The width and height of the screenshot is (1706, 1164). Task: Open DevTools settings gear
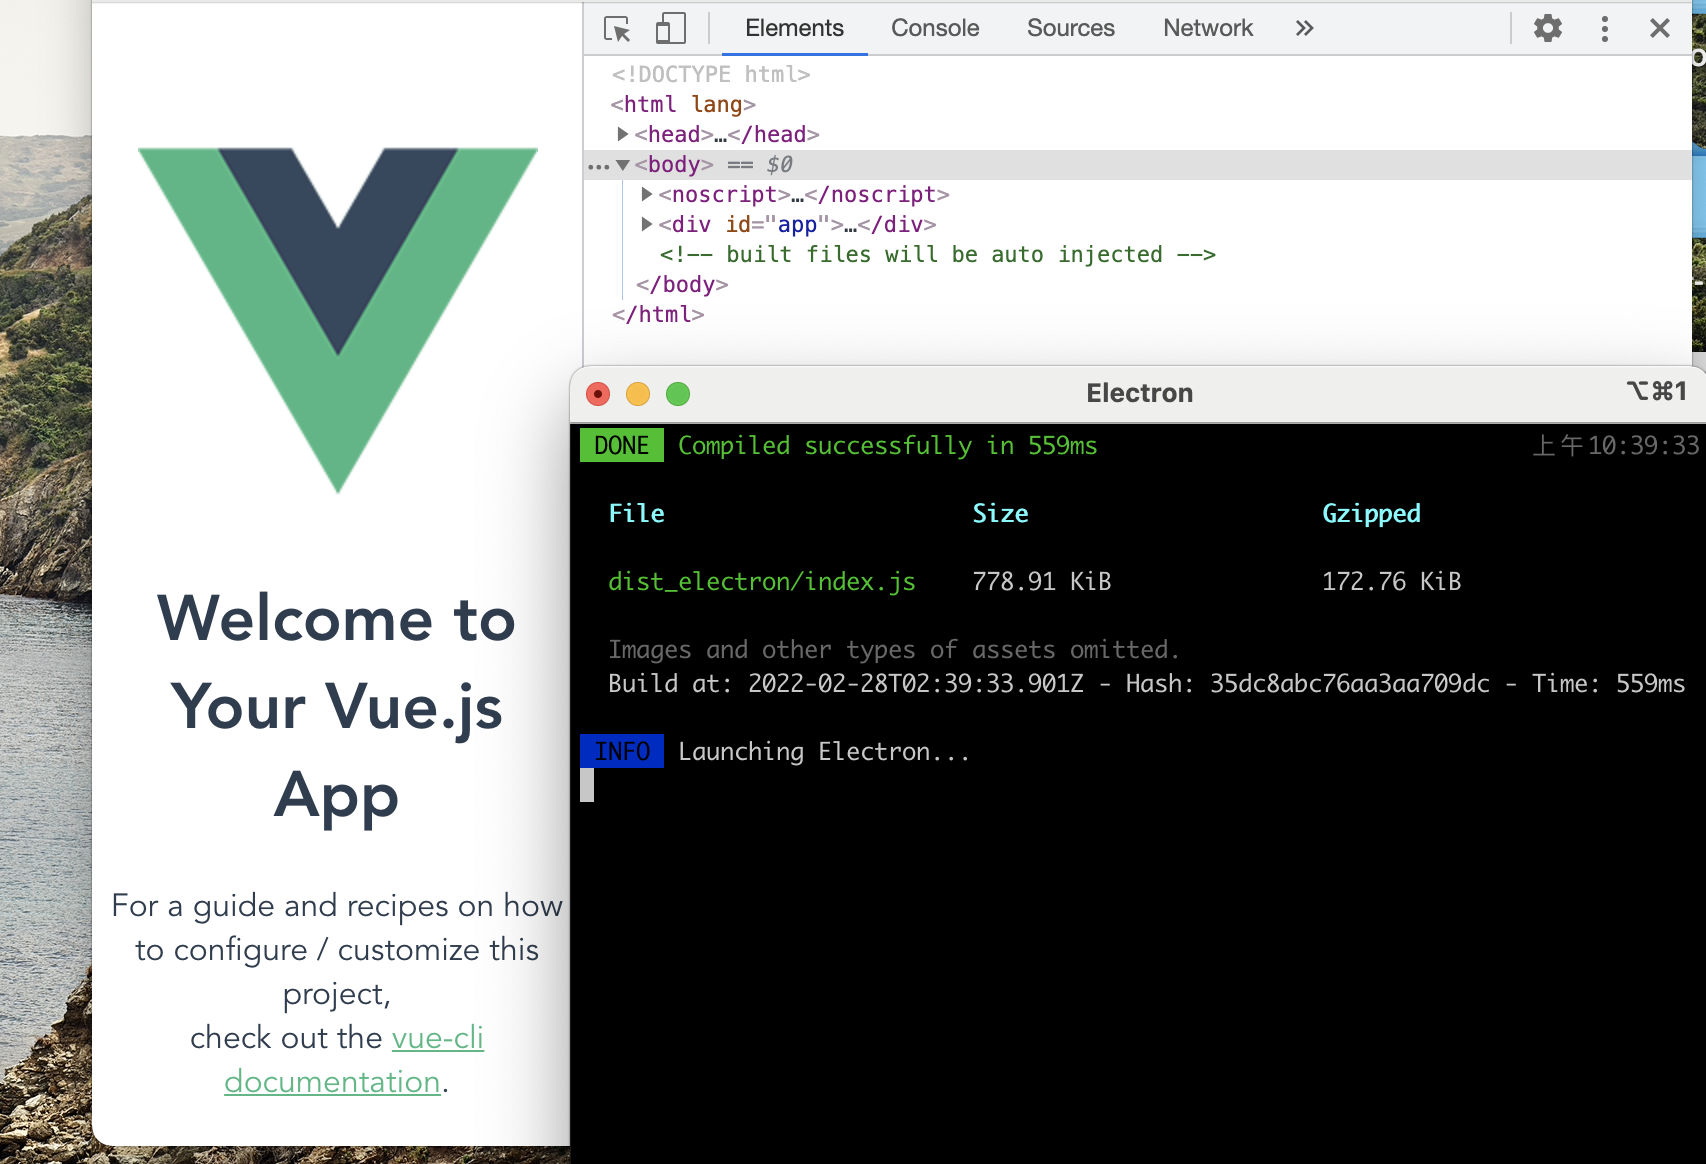click(x=1548, y=28)
